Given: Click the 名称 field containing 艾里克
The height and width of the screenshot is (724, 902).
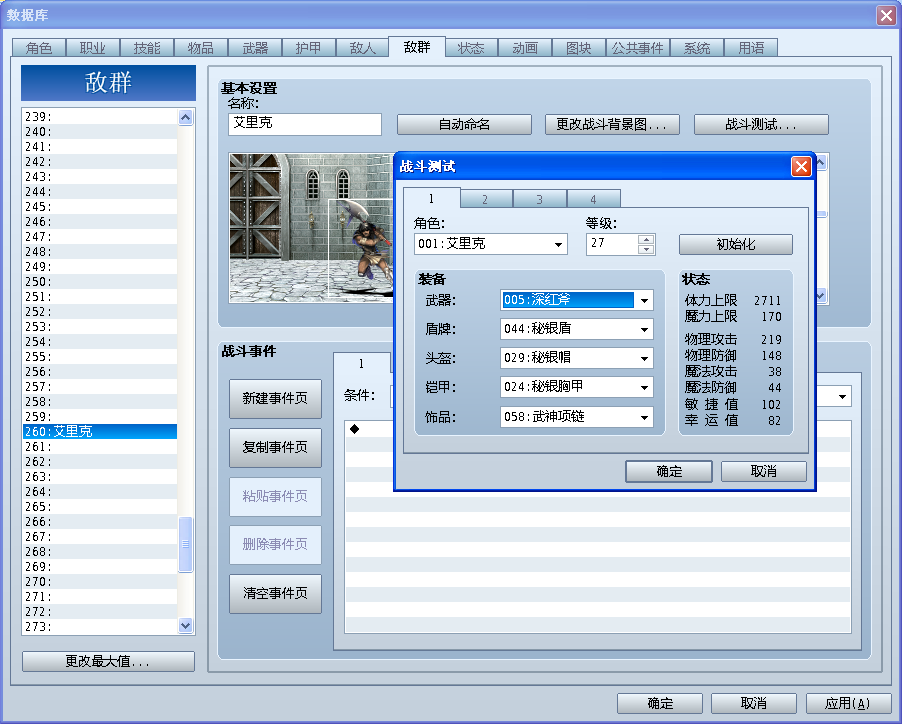Looking at the screenshot, I should (x=305, y=124).
